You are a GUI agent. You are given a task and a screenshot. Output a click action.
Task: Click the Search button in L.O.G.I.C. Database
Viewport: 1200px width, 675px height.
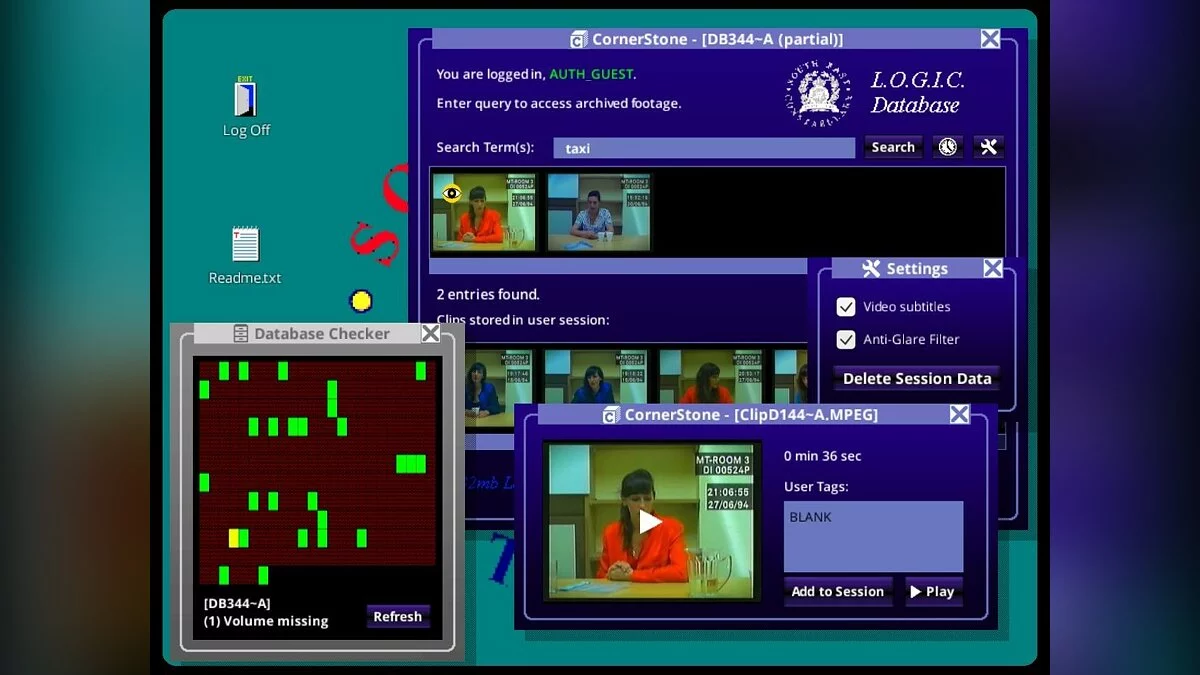click(x=893, y=147)
